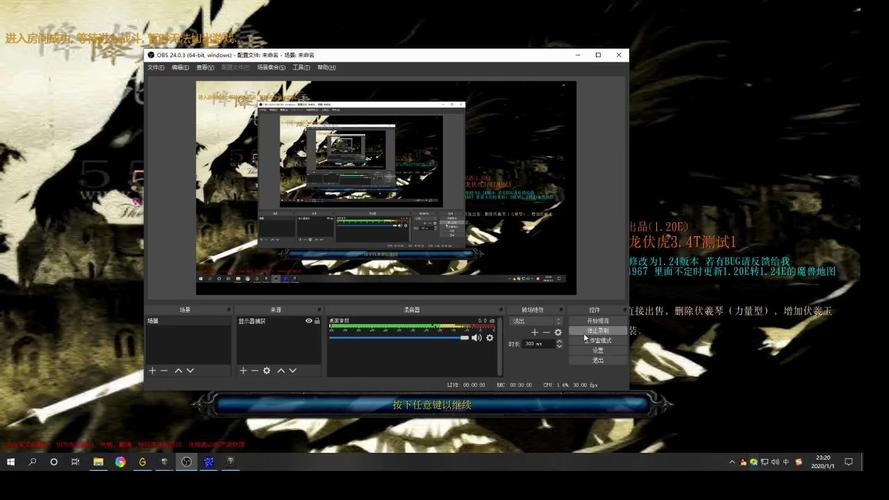Open the notification center icon
The width and height of the screenshot is (889, 500).
click(848, 462)
